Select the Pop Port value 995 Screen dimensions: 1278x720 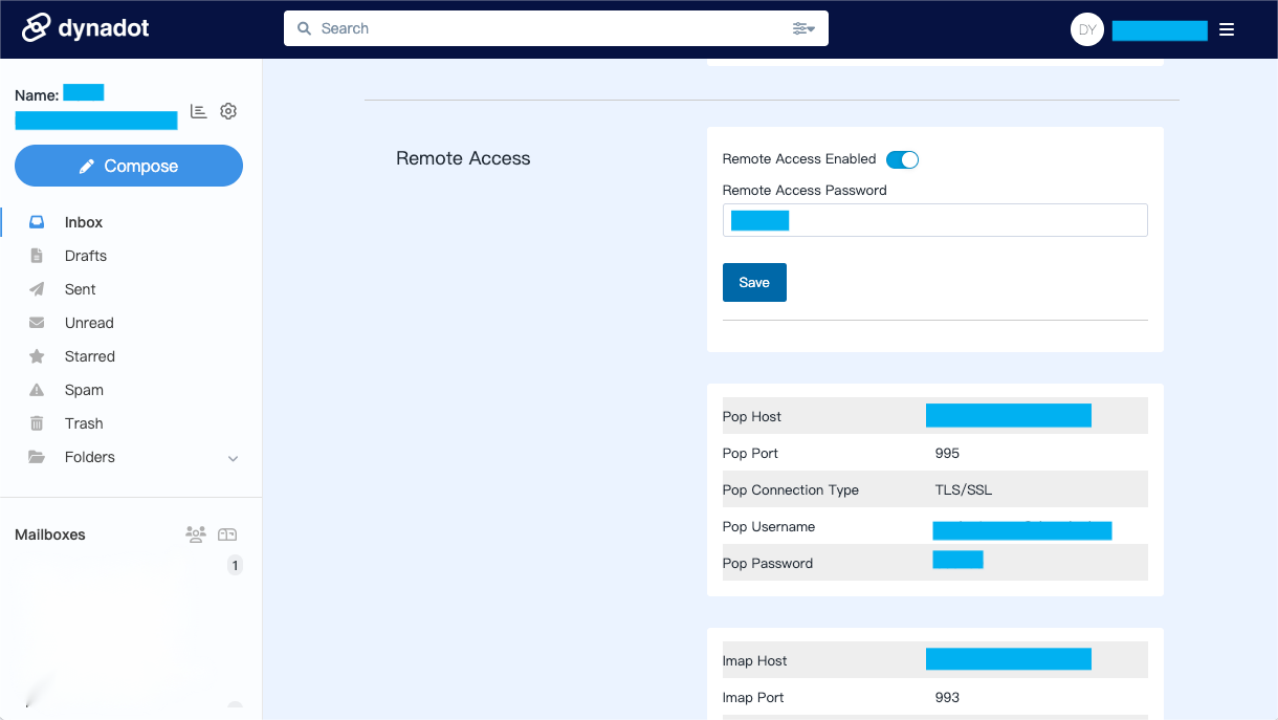coord(947,453)
